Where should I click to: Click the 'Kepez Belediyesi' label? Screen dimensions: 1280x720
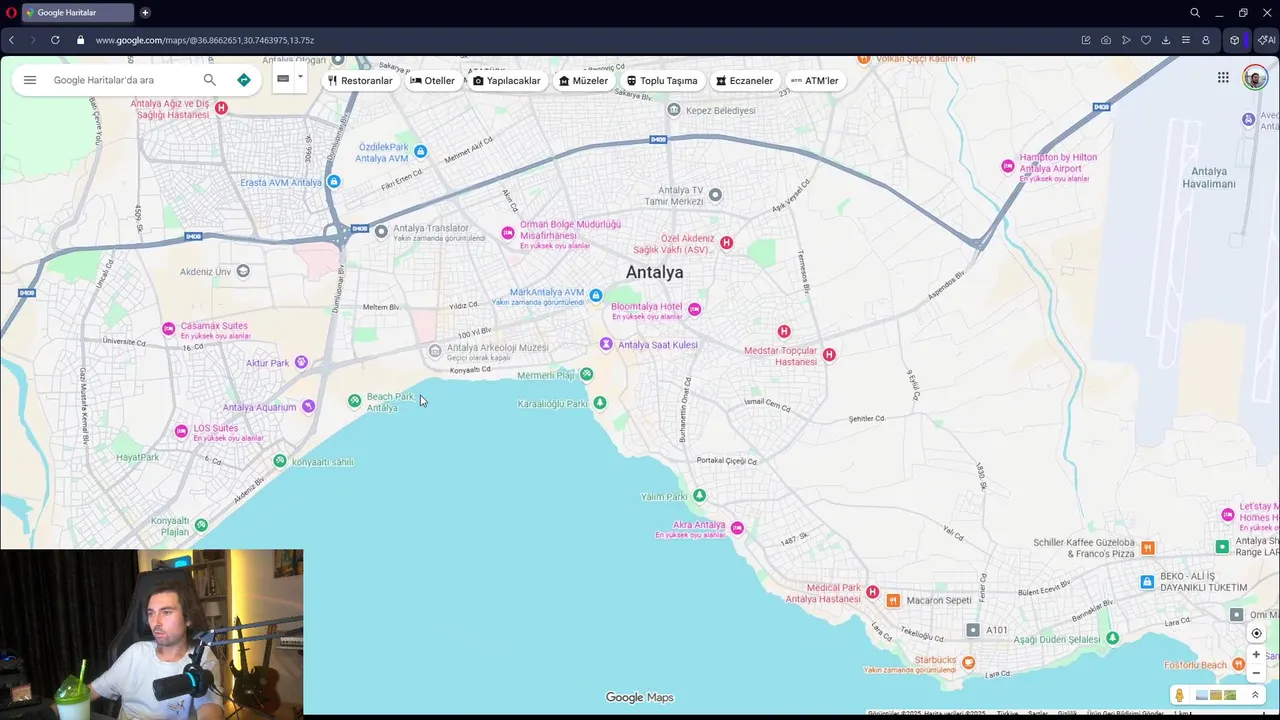(721, 110)
